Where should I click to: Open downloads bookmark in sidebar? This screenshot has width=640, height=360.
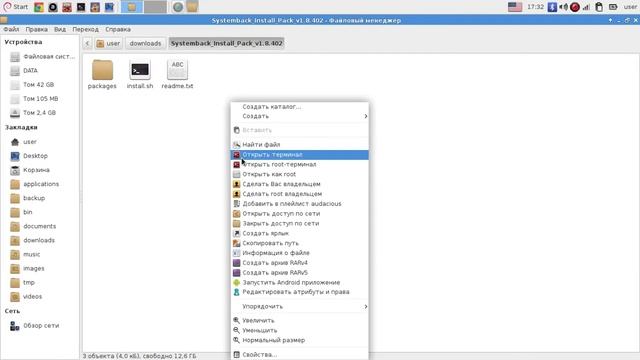point(33,240)
